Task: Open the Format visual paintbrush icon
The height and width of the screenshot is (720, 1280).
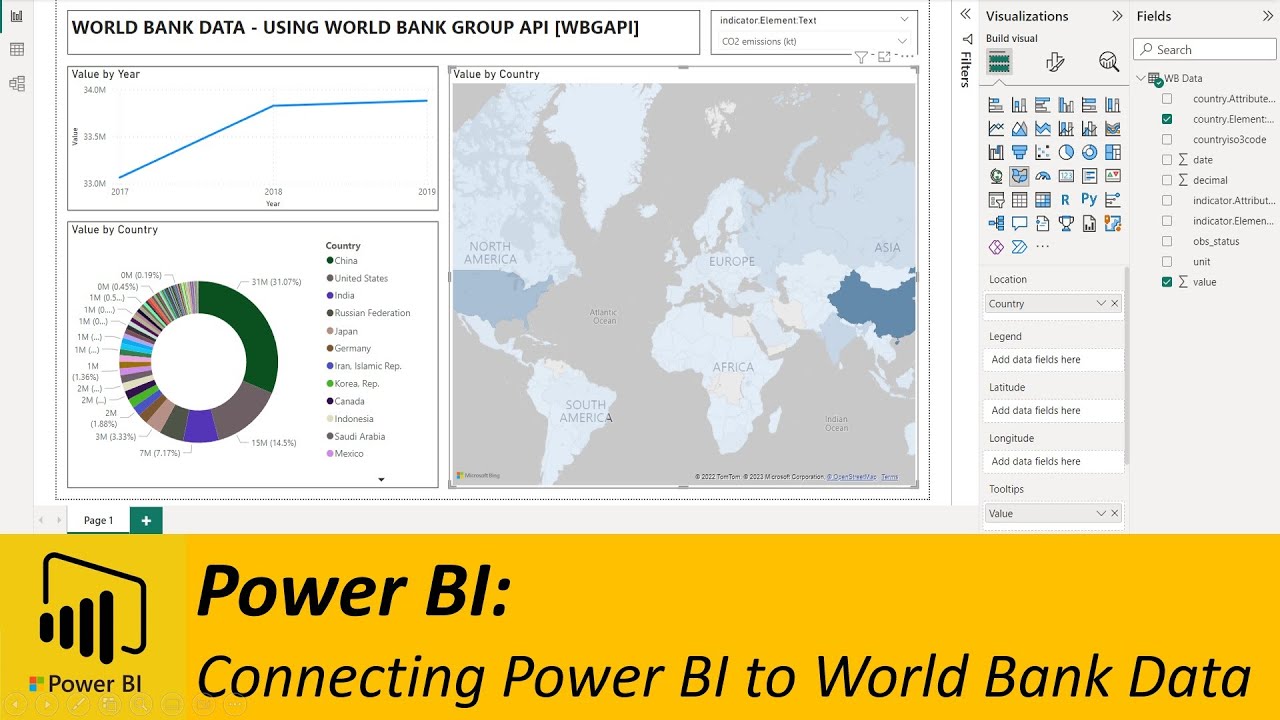Action: coord(1054,62)
